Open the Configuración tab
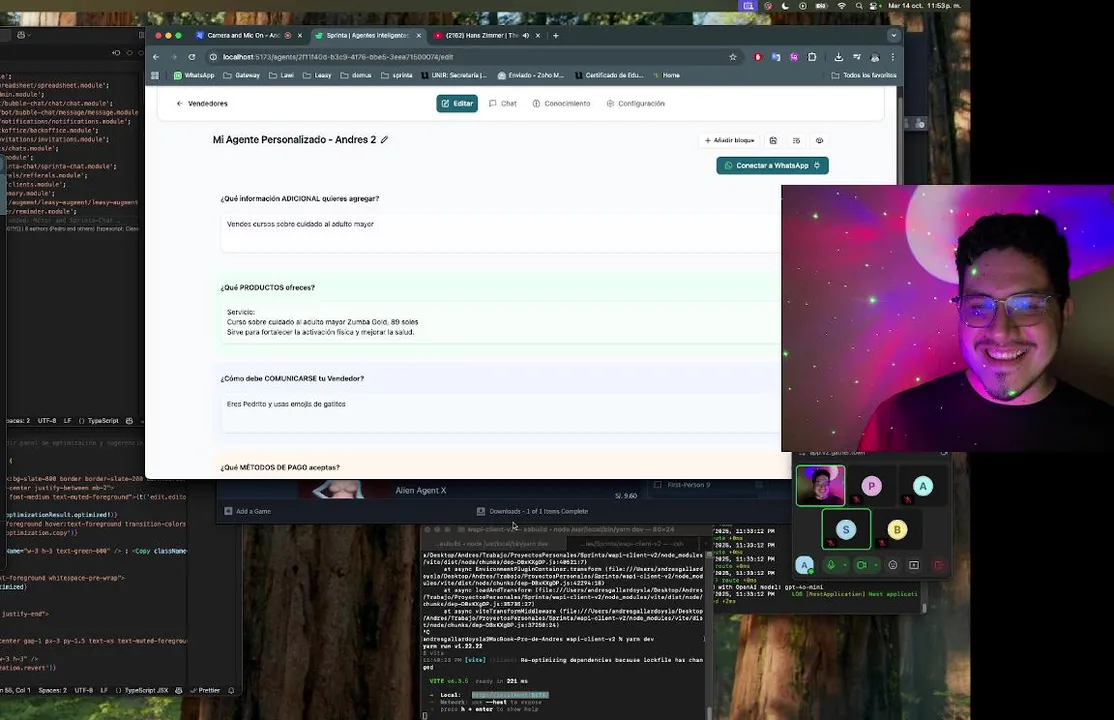Image resolution: width=1114 pixels, height=720 pixels. tap(635, 104)
